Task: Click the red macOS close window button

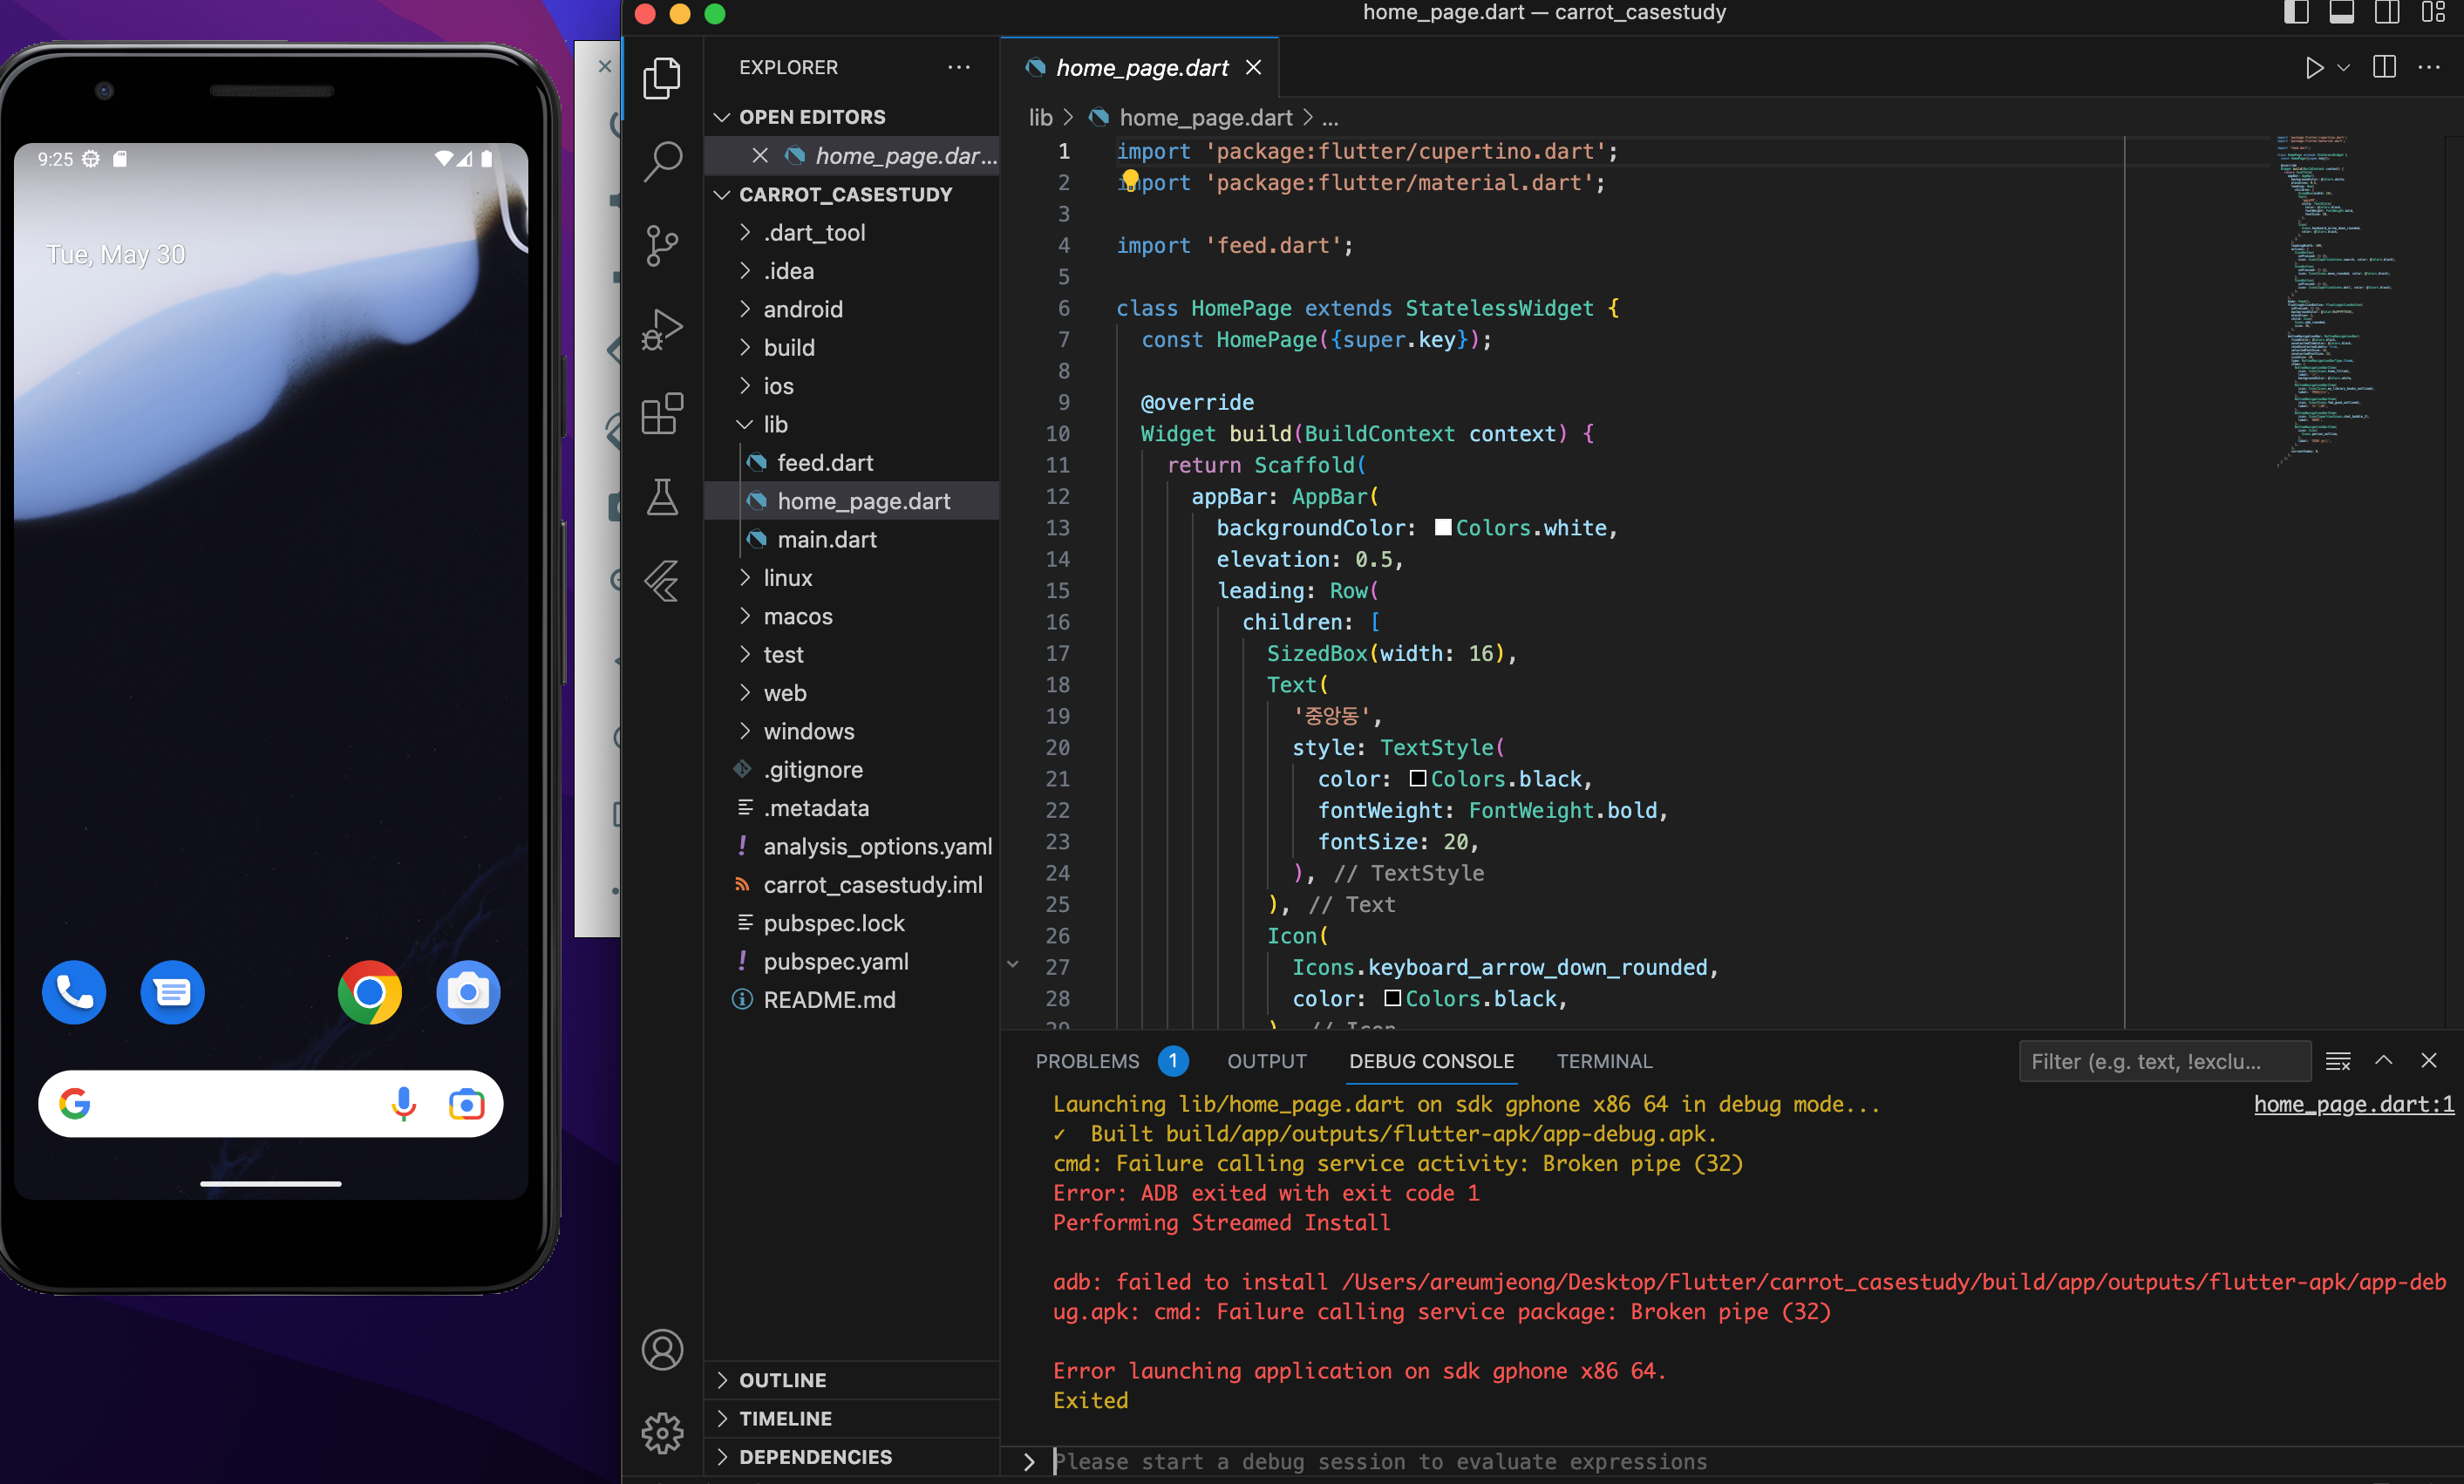Action: 645,13
